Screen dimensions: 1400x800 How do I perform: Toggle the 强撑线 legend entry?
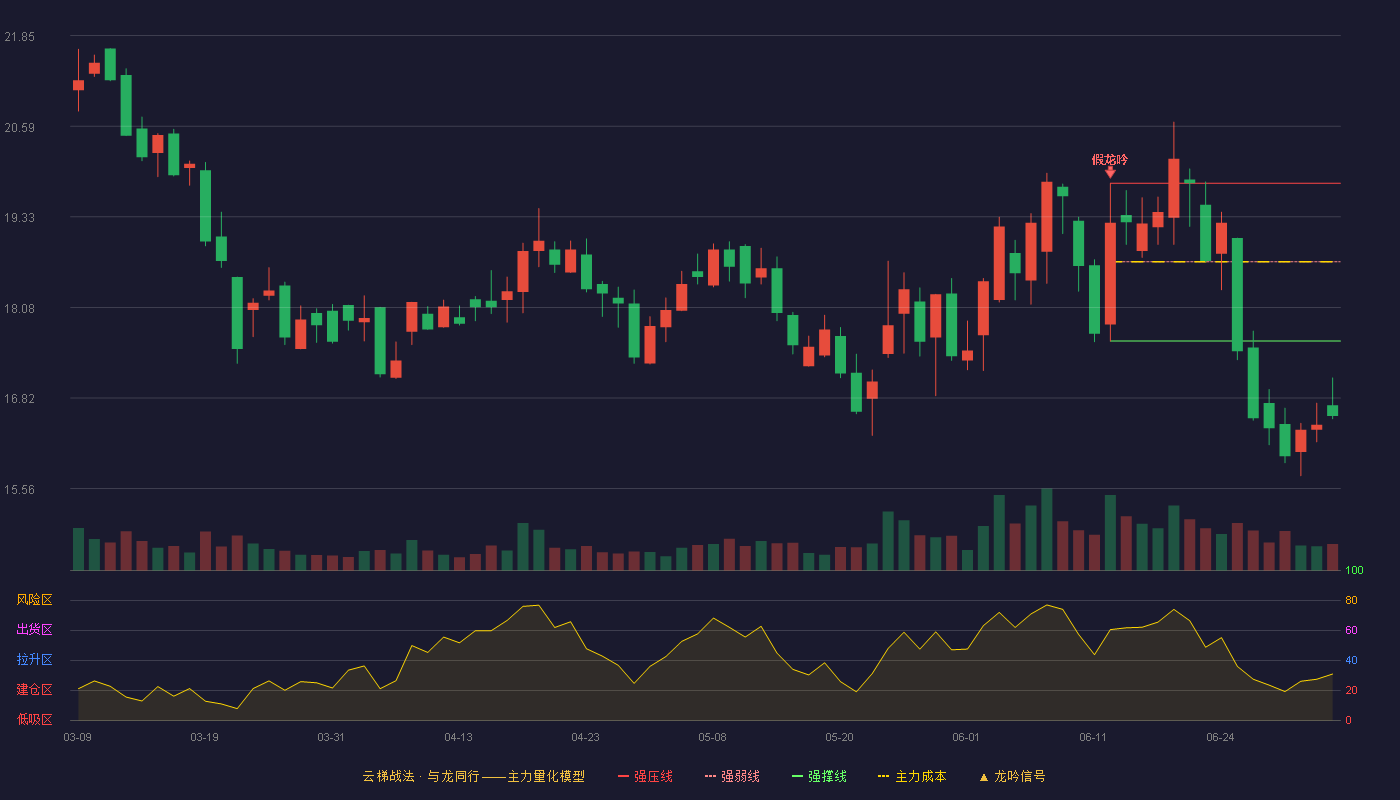click(x=819, y=776)
